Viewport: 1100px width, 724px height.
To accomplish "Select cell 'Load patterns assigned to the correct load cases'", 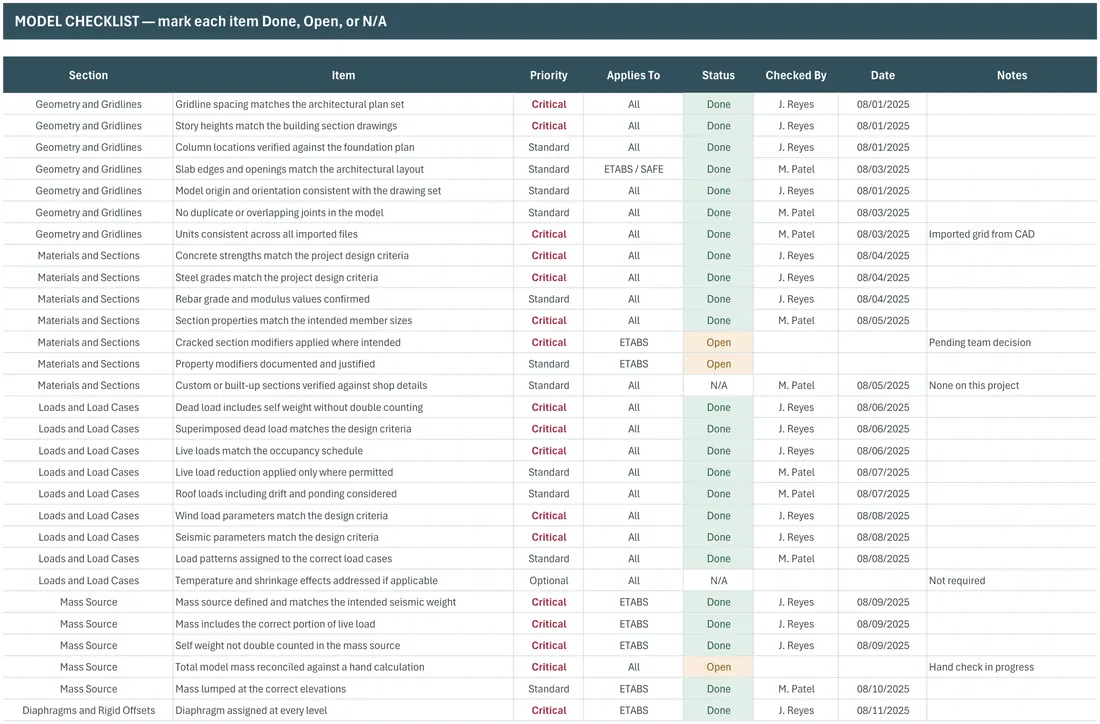I will tap(343, 558).
